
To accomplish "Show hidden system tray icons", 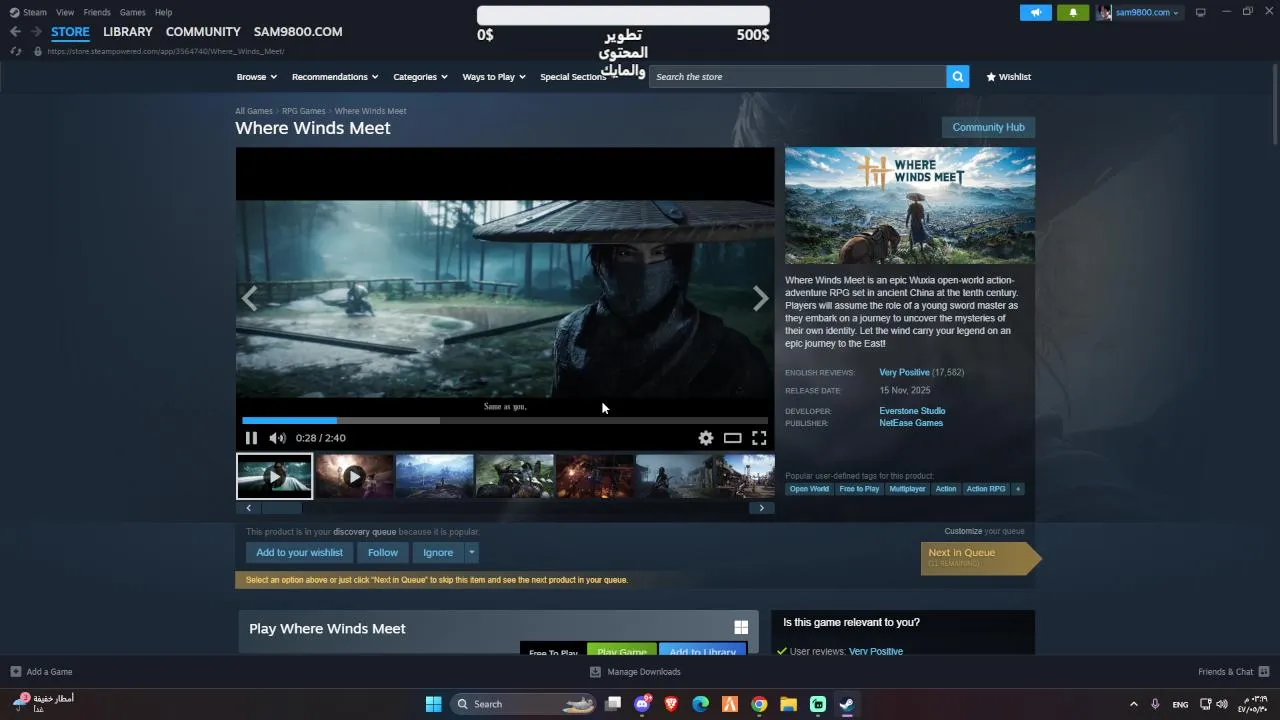I will pyautogui.click(x=1133, y=704).
